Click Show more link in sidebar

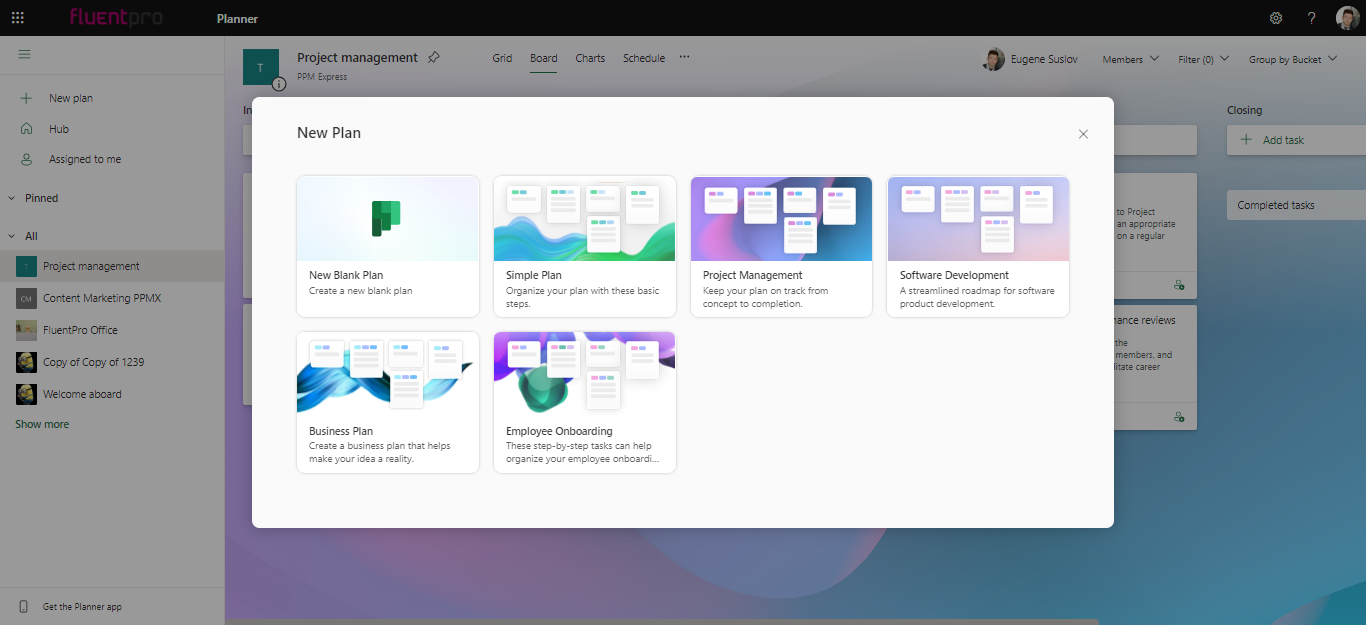(42, 424)
